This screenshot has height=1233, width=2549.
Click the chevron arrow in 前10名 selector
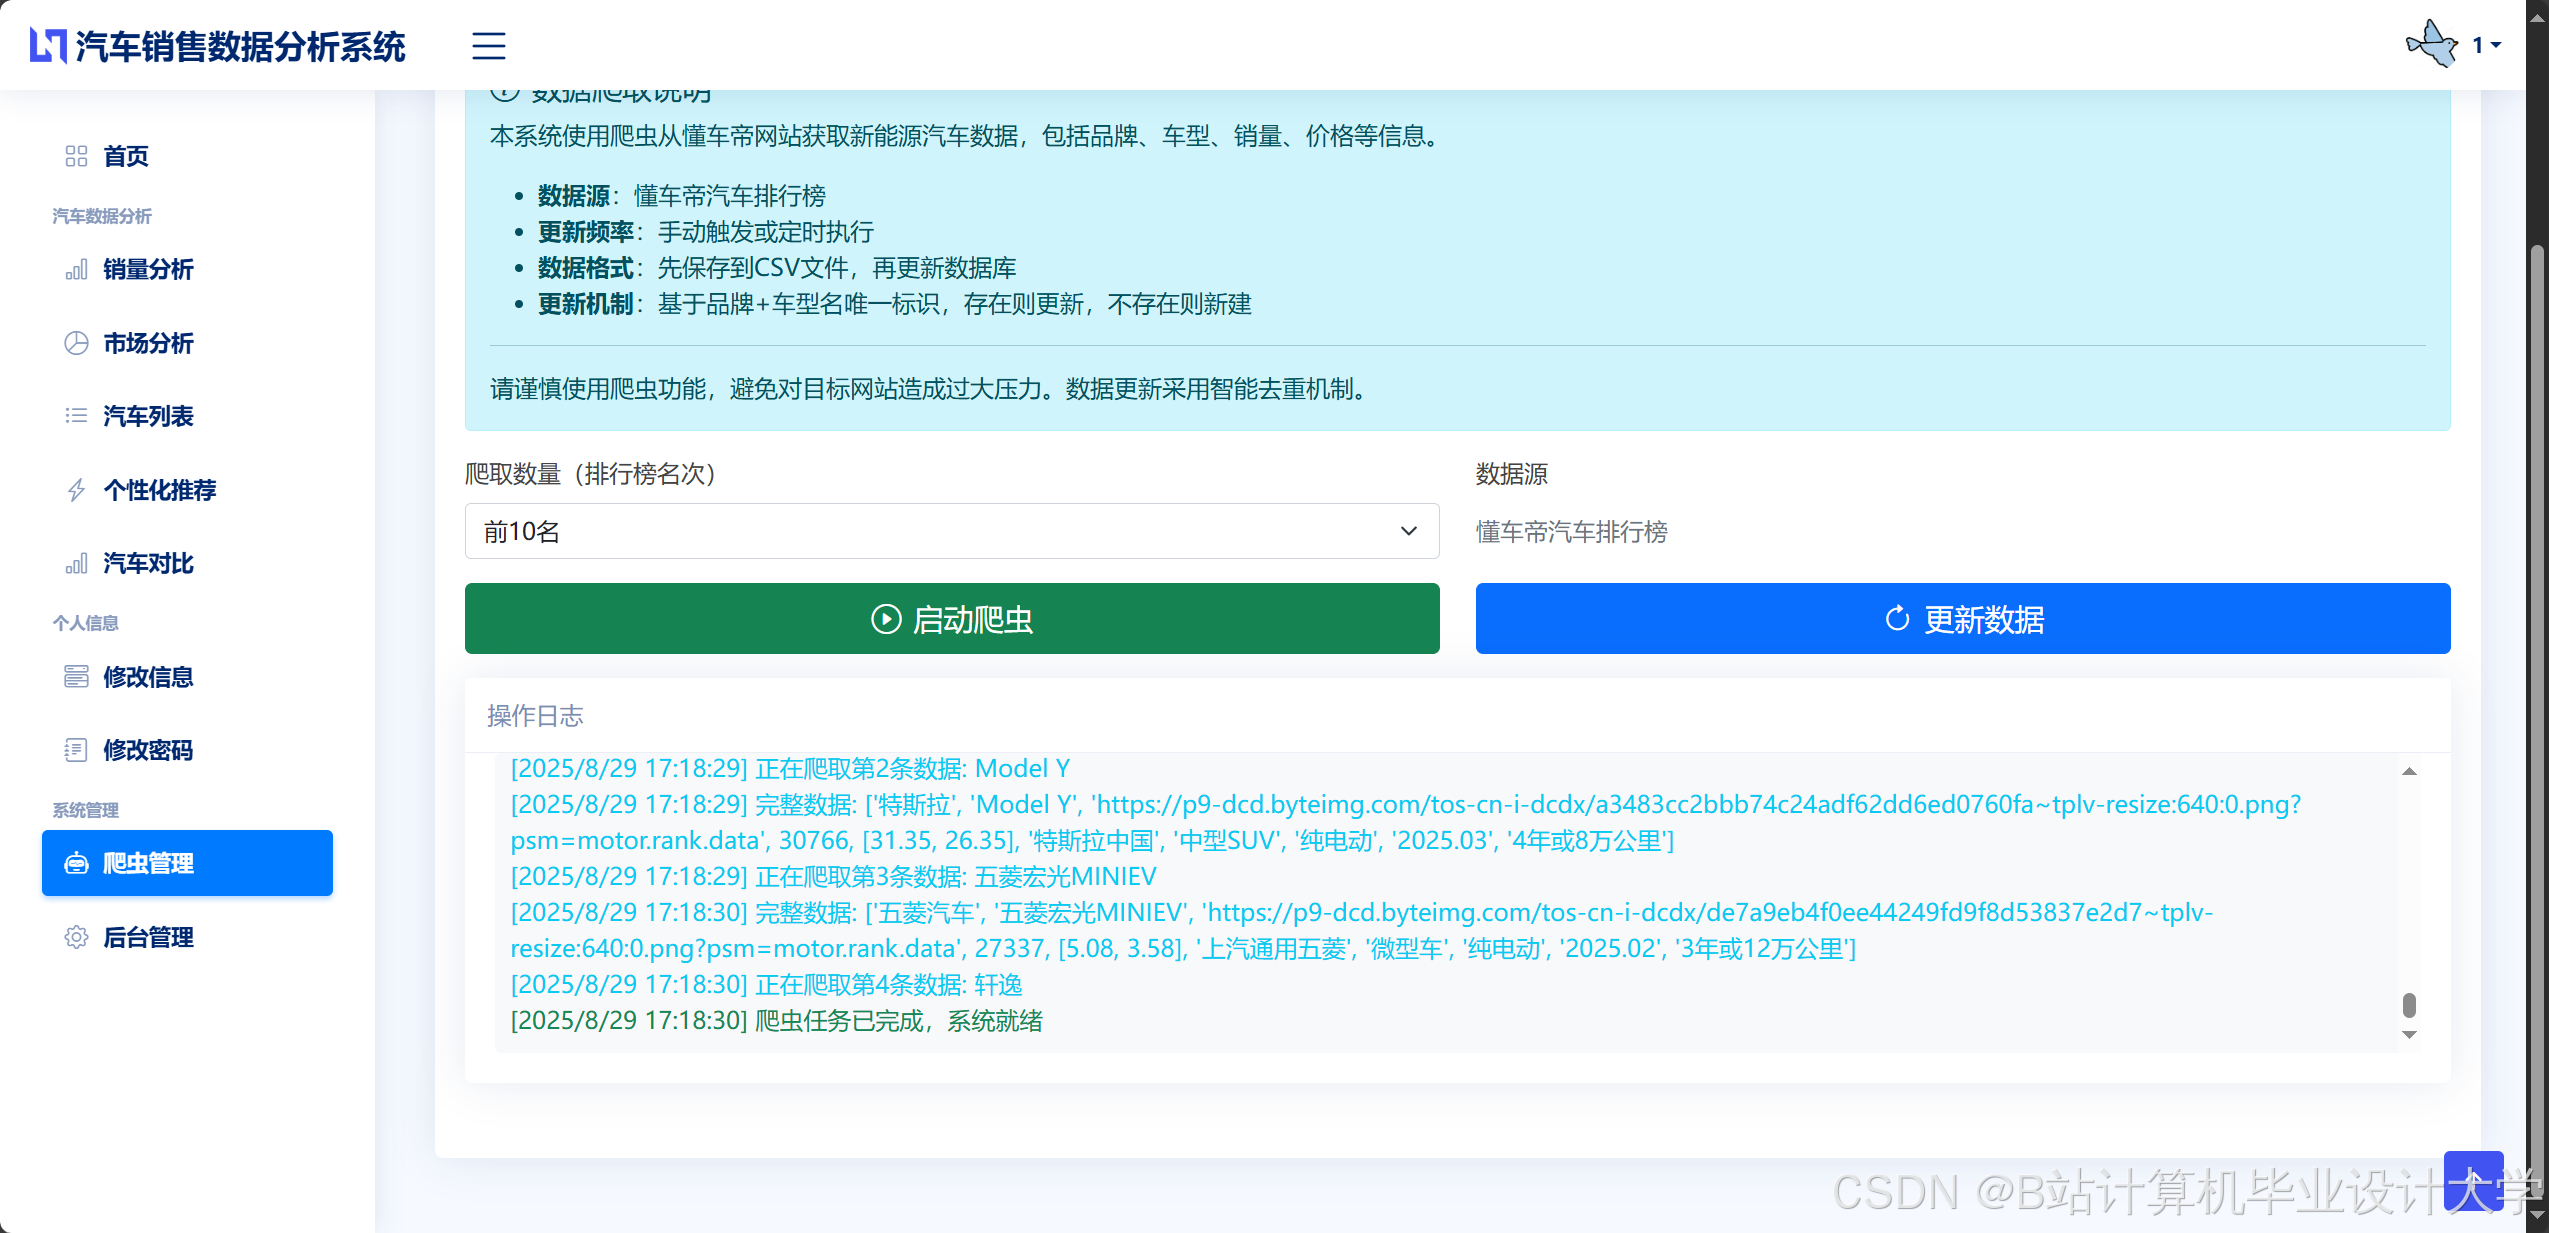(x=1408, y=531)
